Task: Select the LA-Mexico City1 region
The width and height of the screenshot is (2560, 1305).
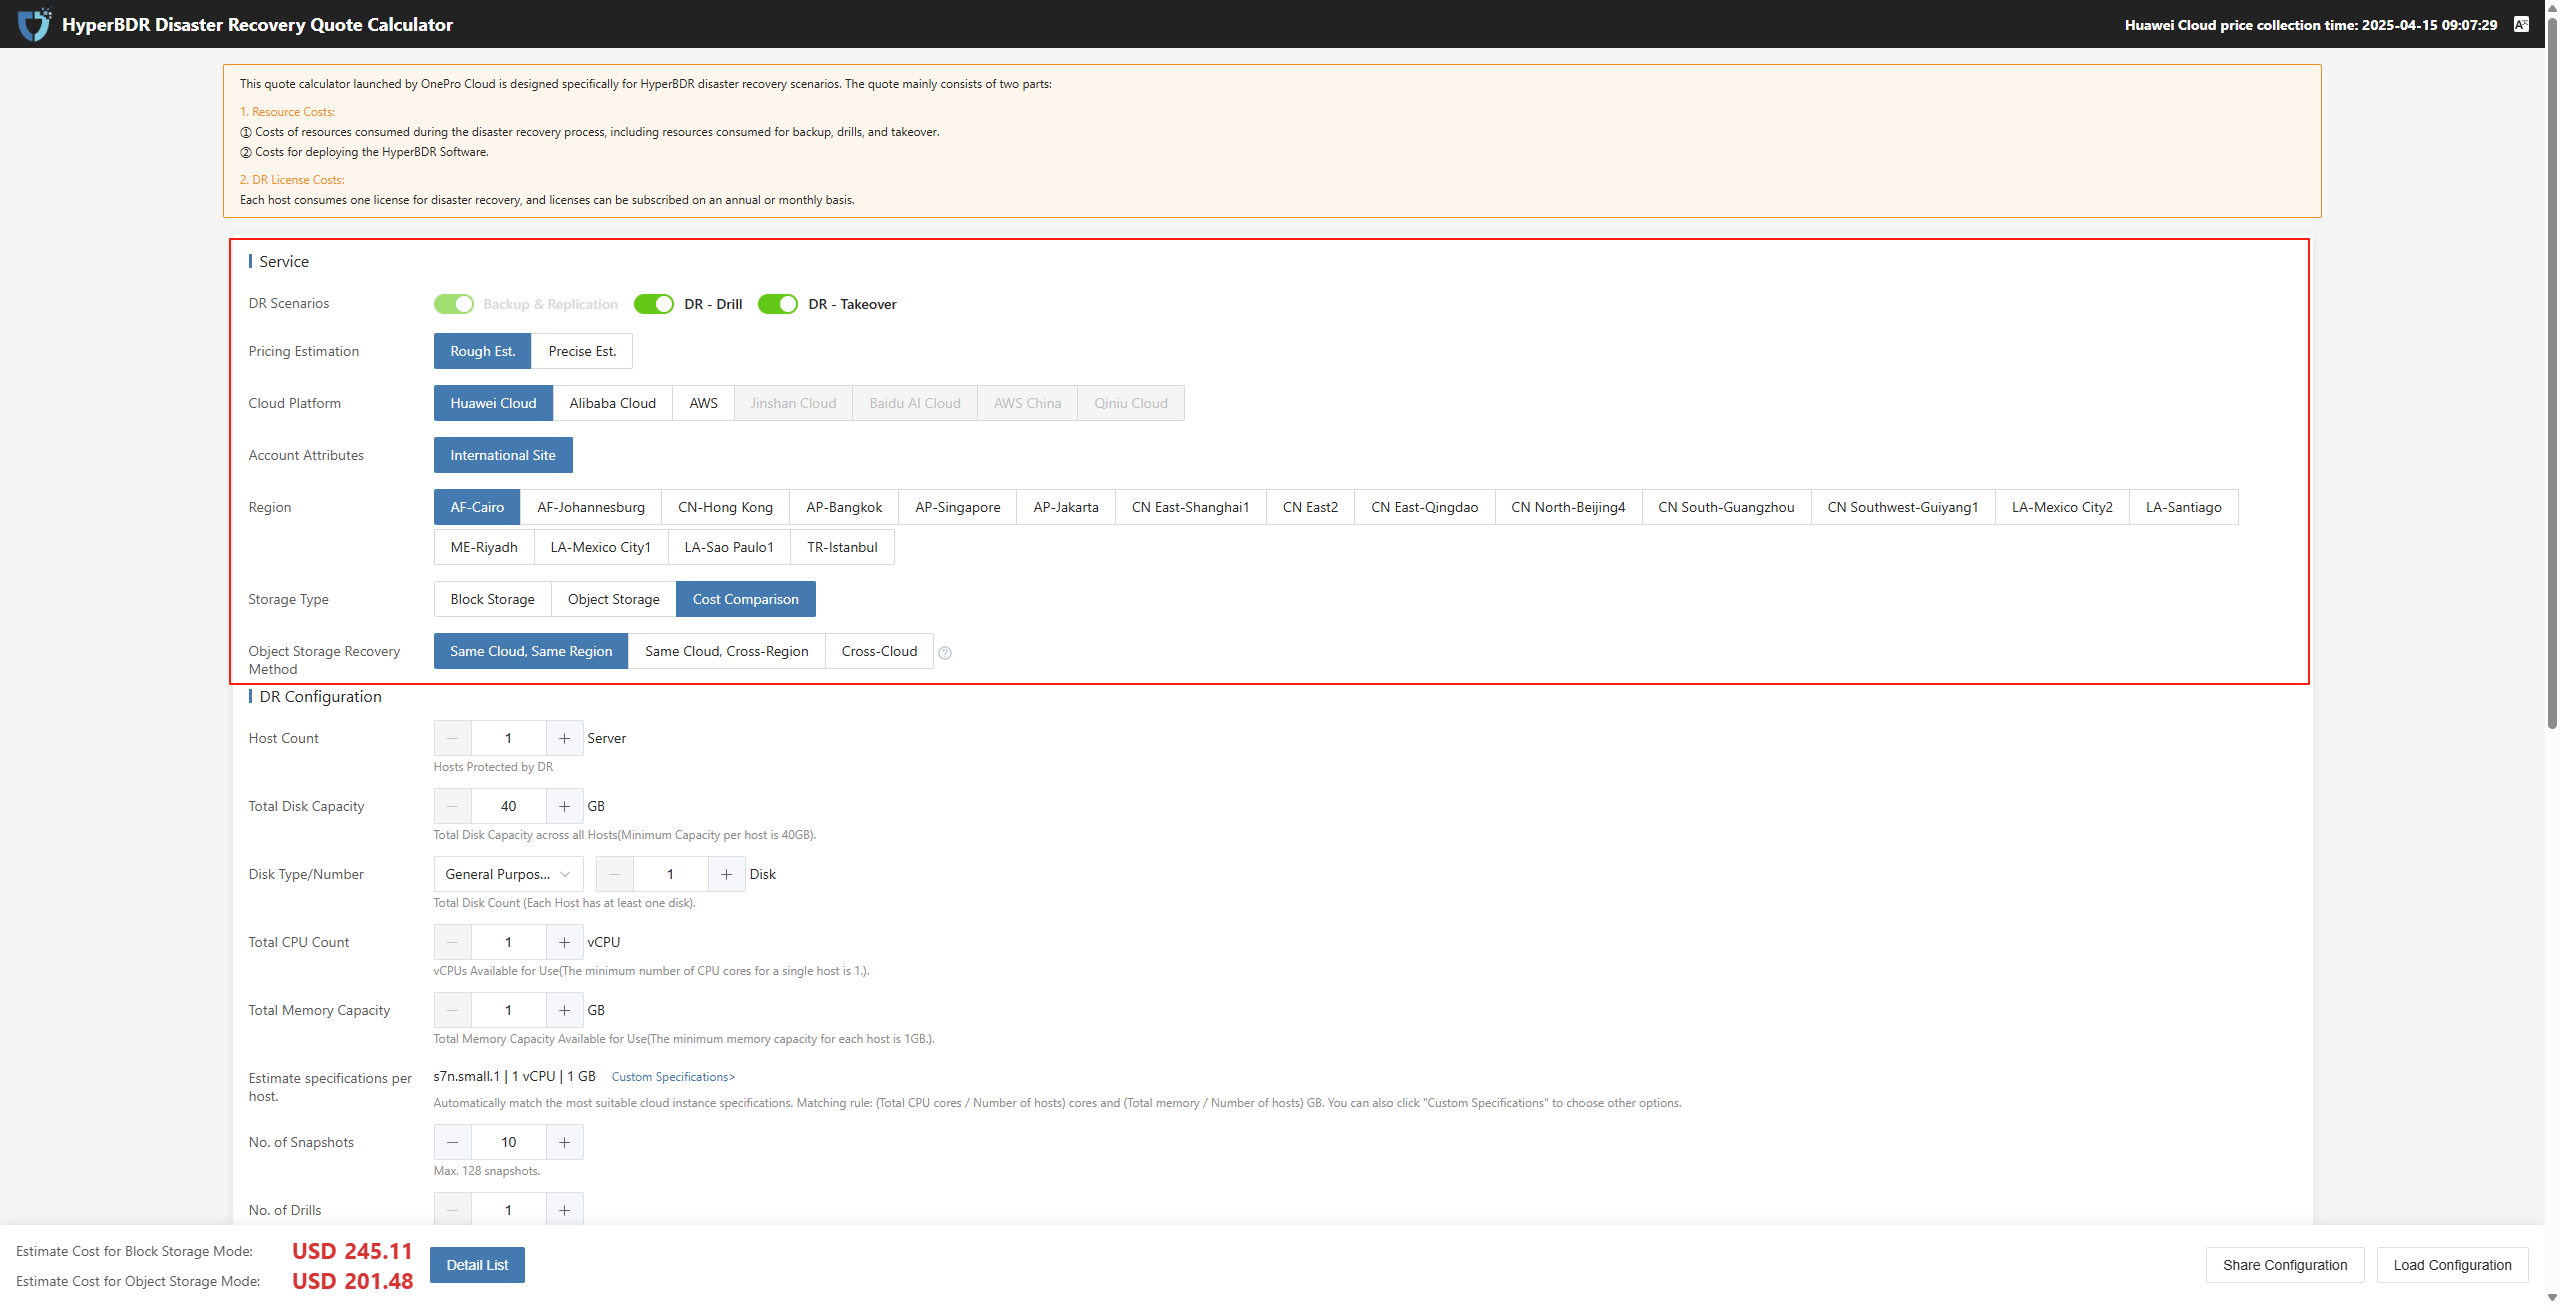Action: [x=601, y=547]
